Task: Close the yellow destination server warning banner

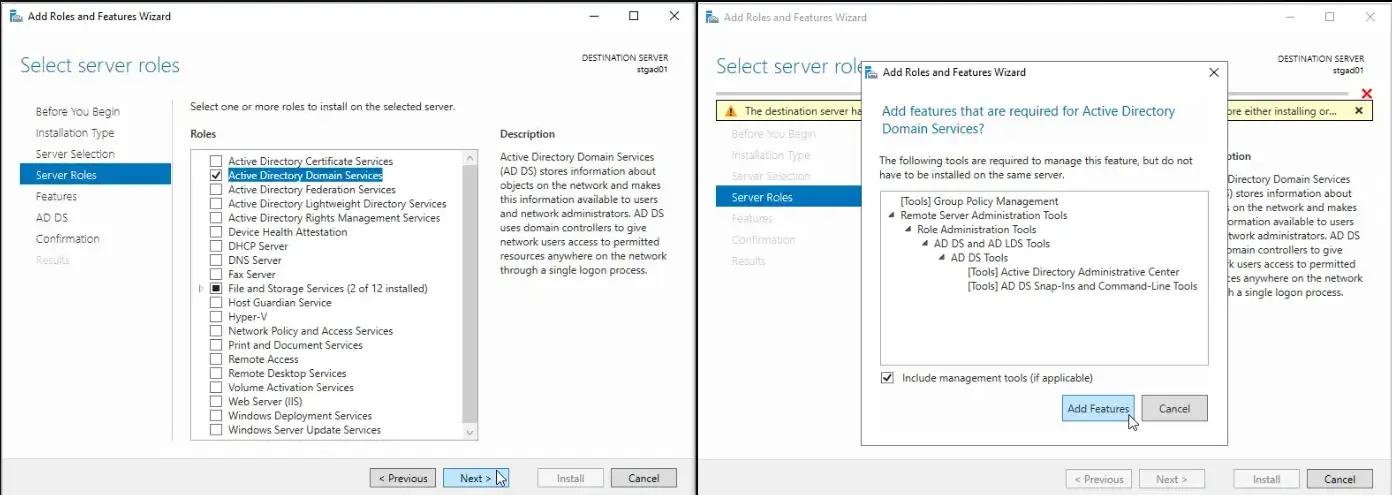Action: pyautogui.click(x=1358, y=111)
